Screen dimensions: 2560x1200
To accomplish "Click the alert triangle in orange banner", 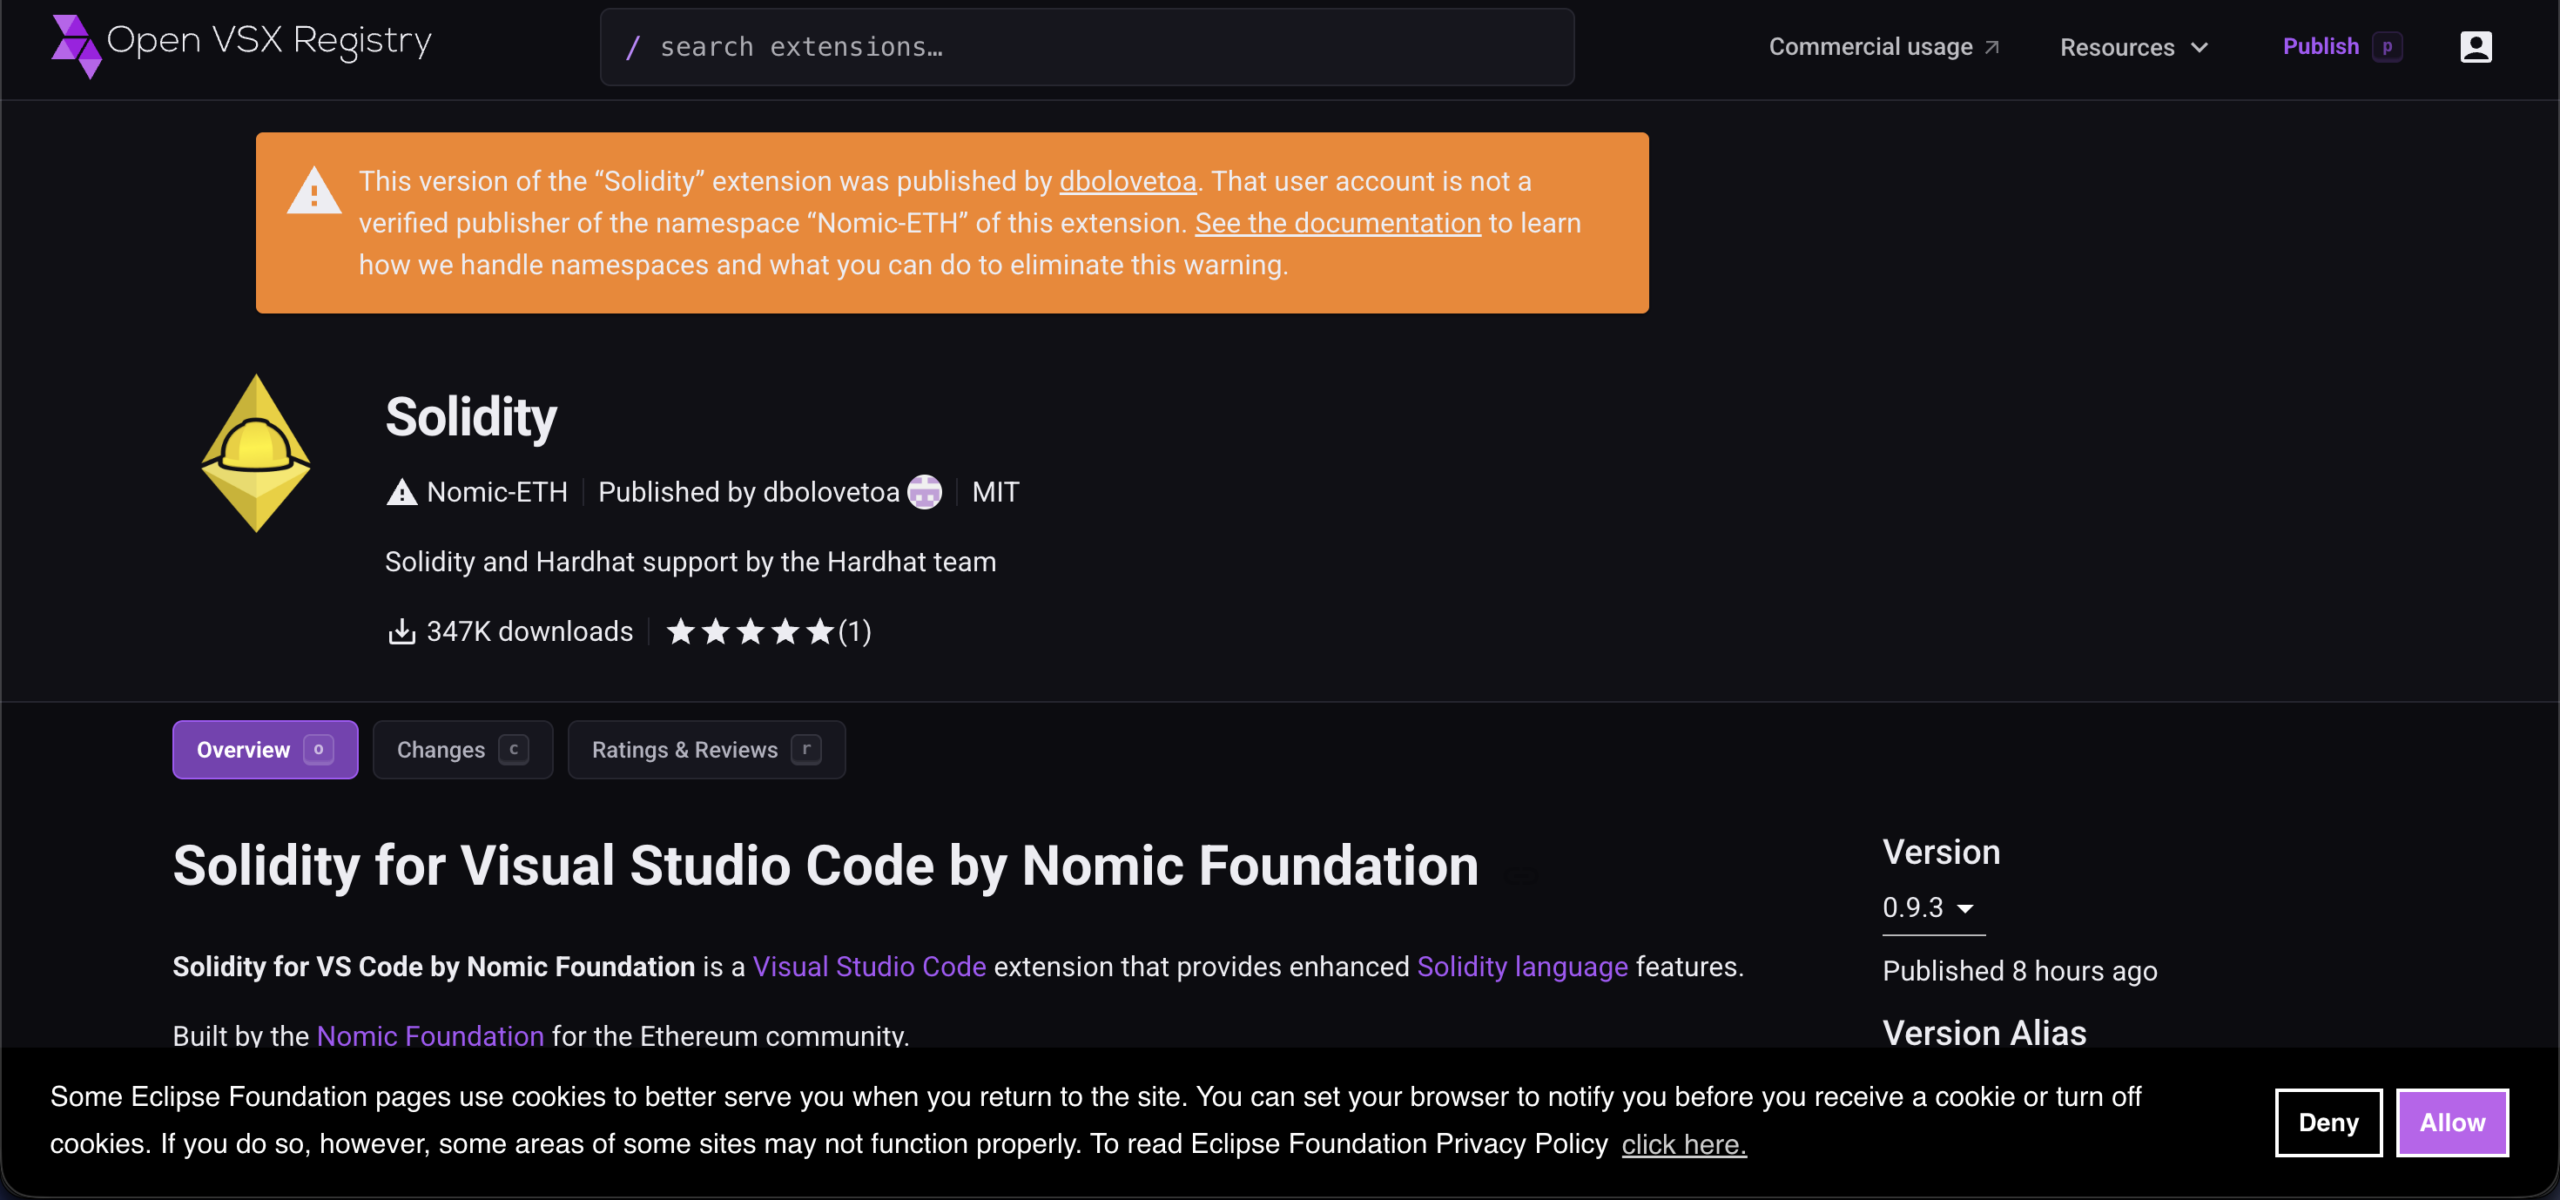I will pyautogui.click(x=314, y=190).
